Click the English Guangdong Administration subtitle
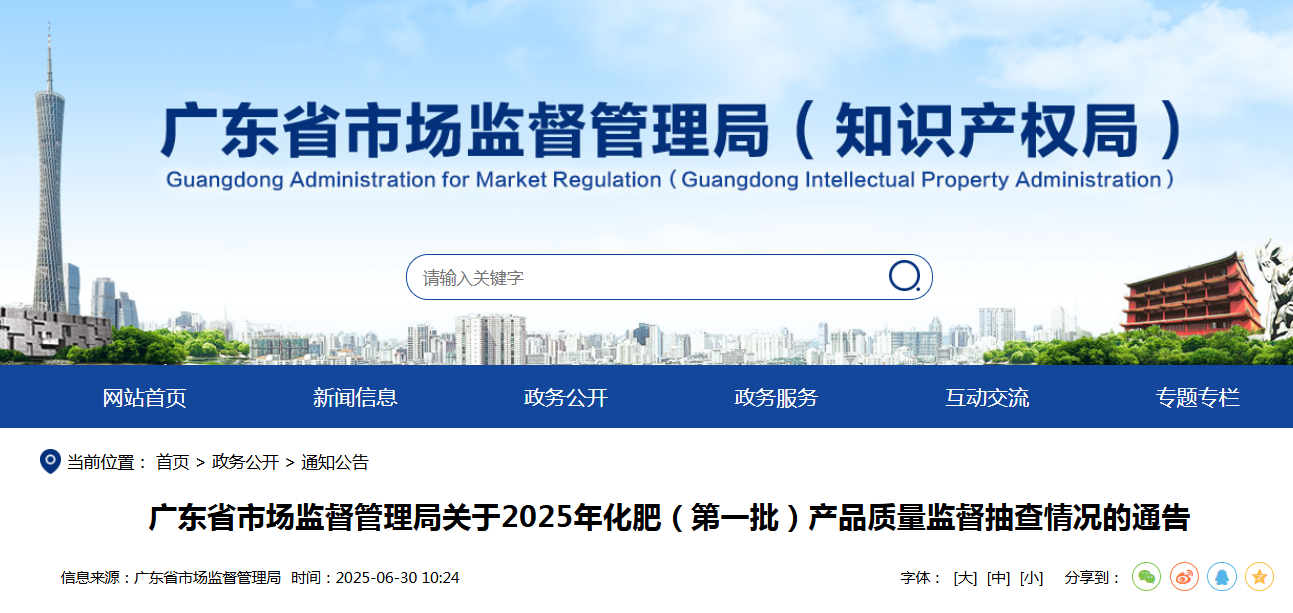1293x613 pixels. click(x=670, y=180)
